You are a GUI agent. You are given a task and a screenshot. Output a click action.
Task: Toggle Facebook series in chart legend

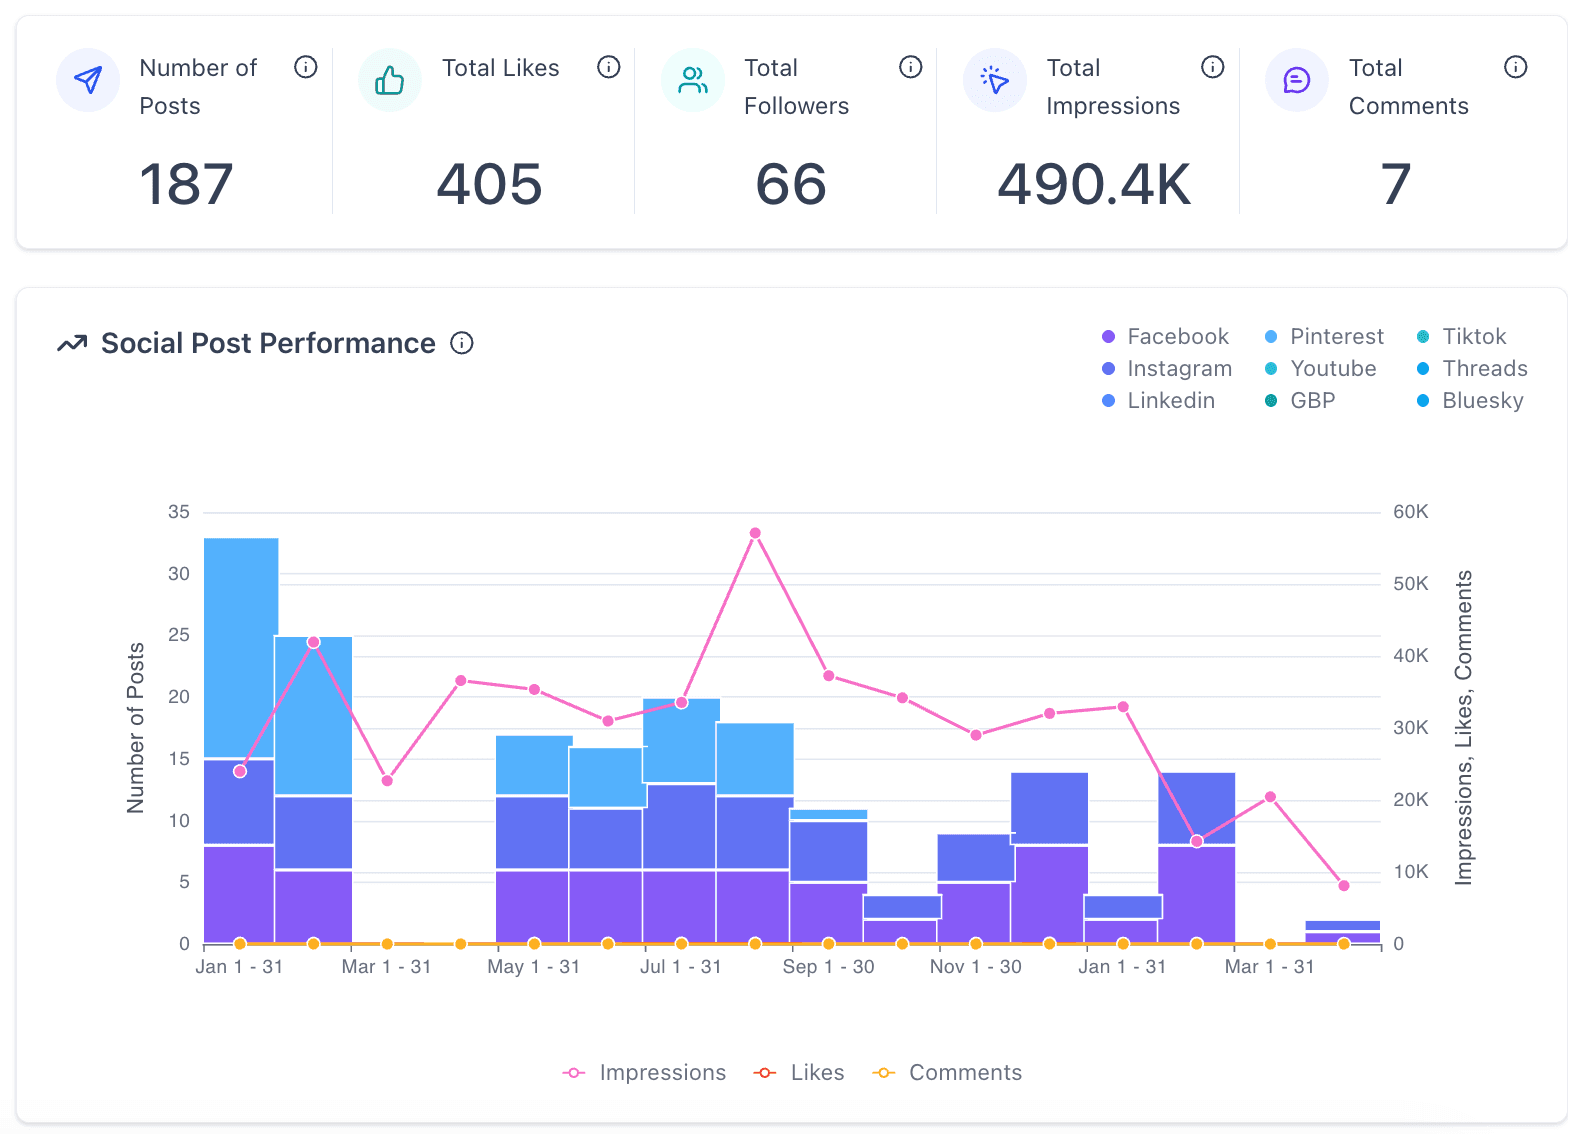tap(1165, 336)
